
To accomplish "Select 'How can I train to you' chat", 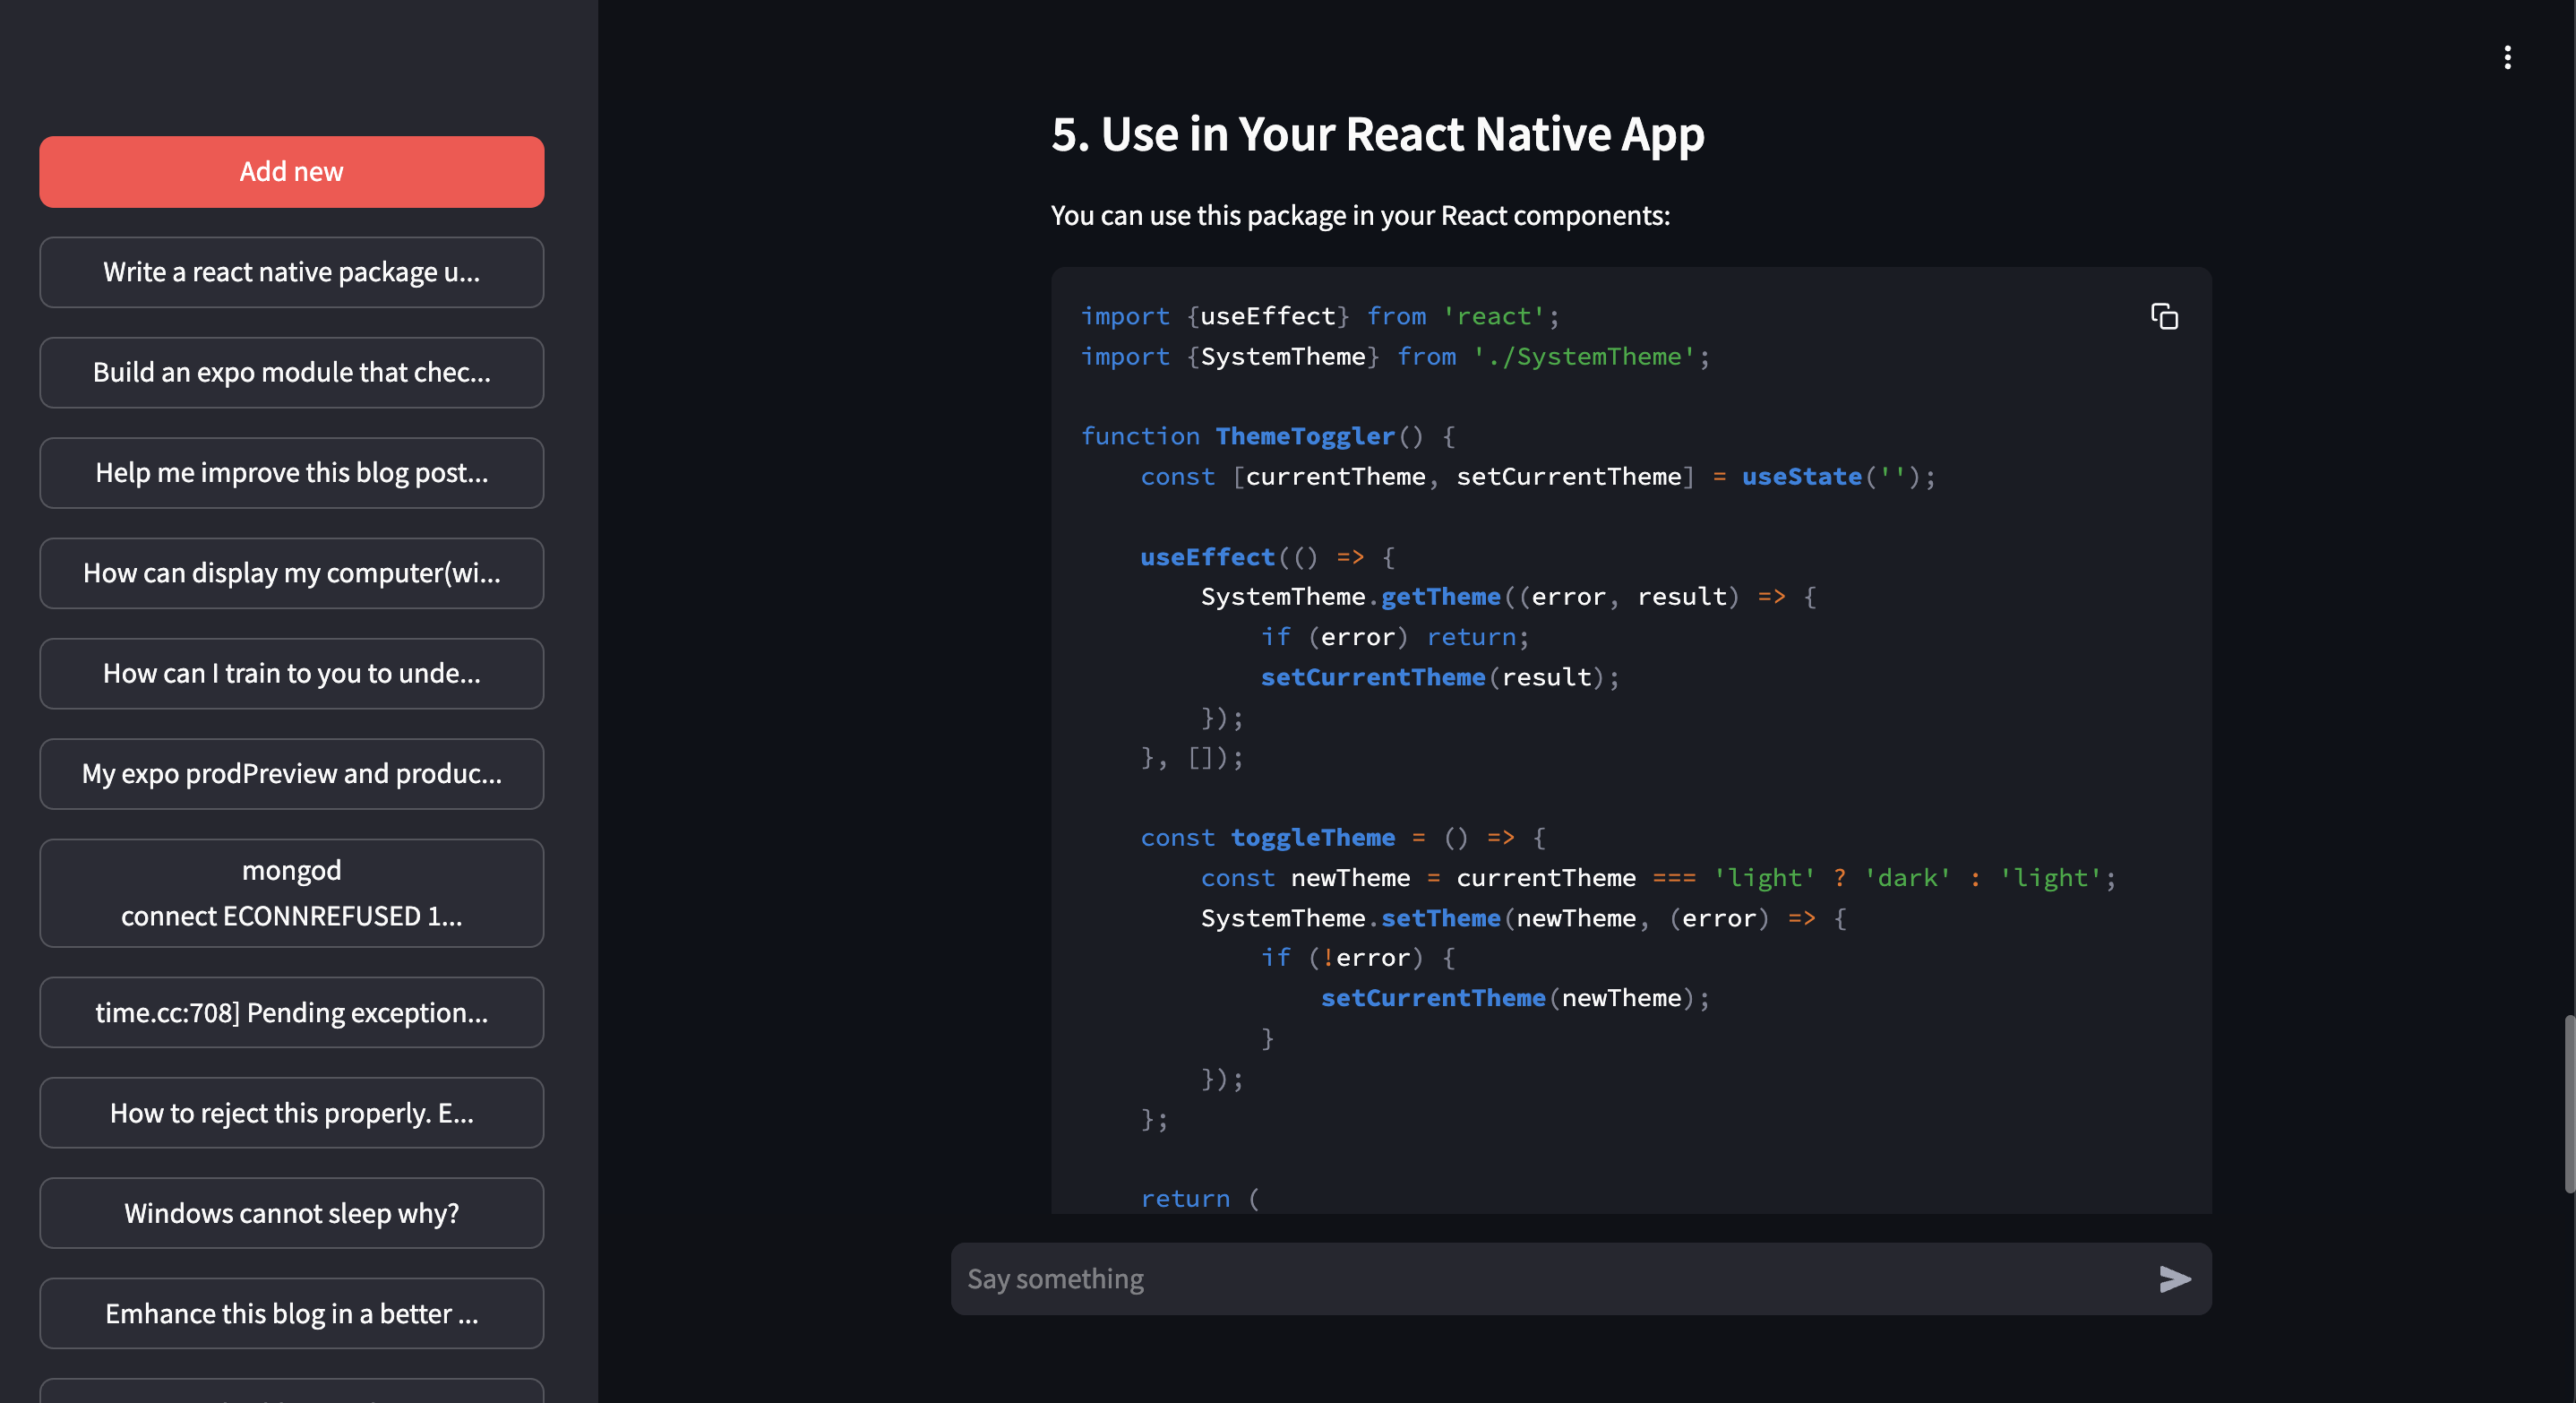I will pyautogui.click(x=291, y=673).
